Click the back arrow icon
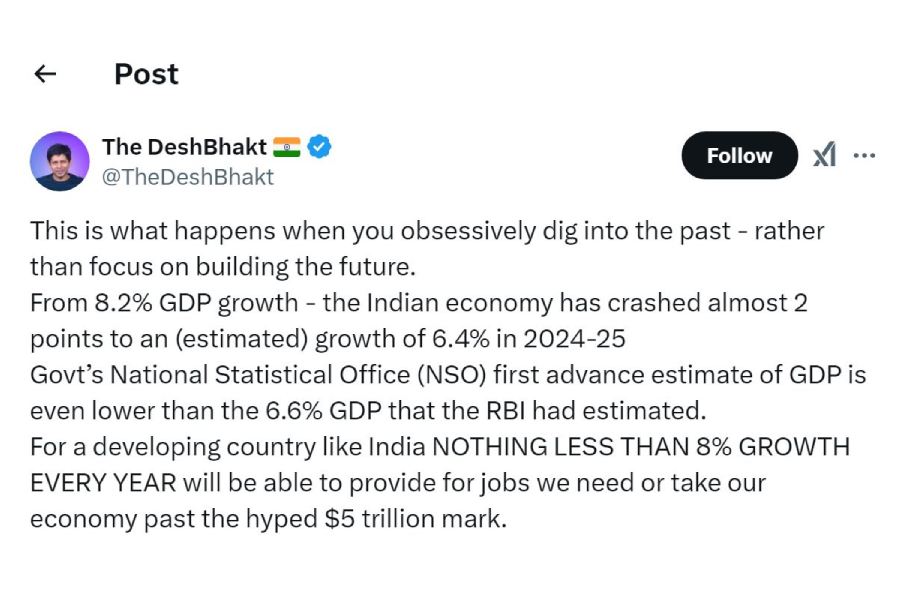 tap(45, 74)
